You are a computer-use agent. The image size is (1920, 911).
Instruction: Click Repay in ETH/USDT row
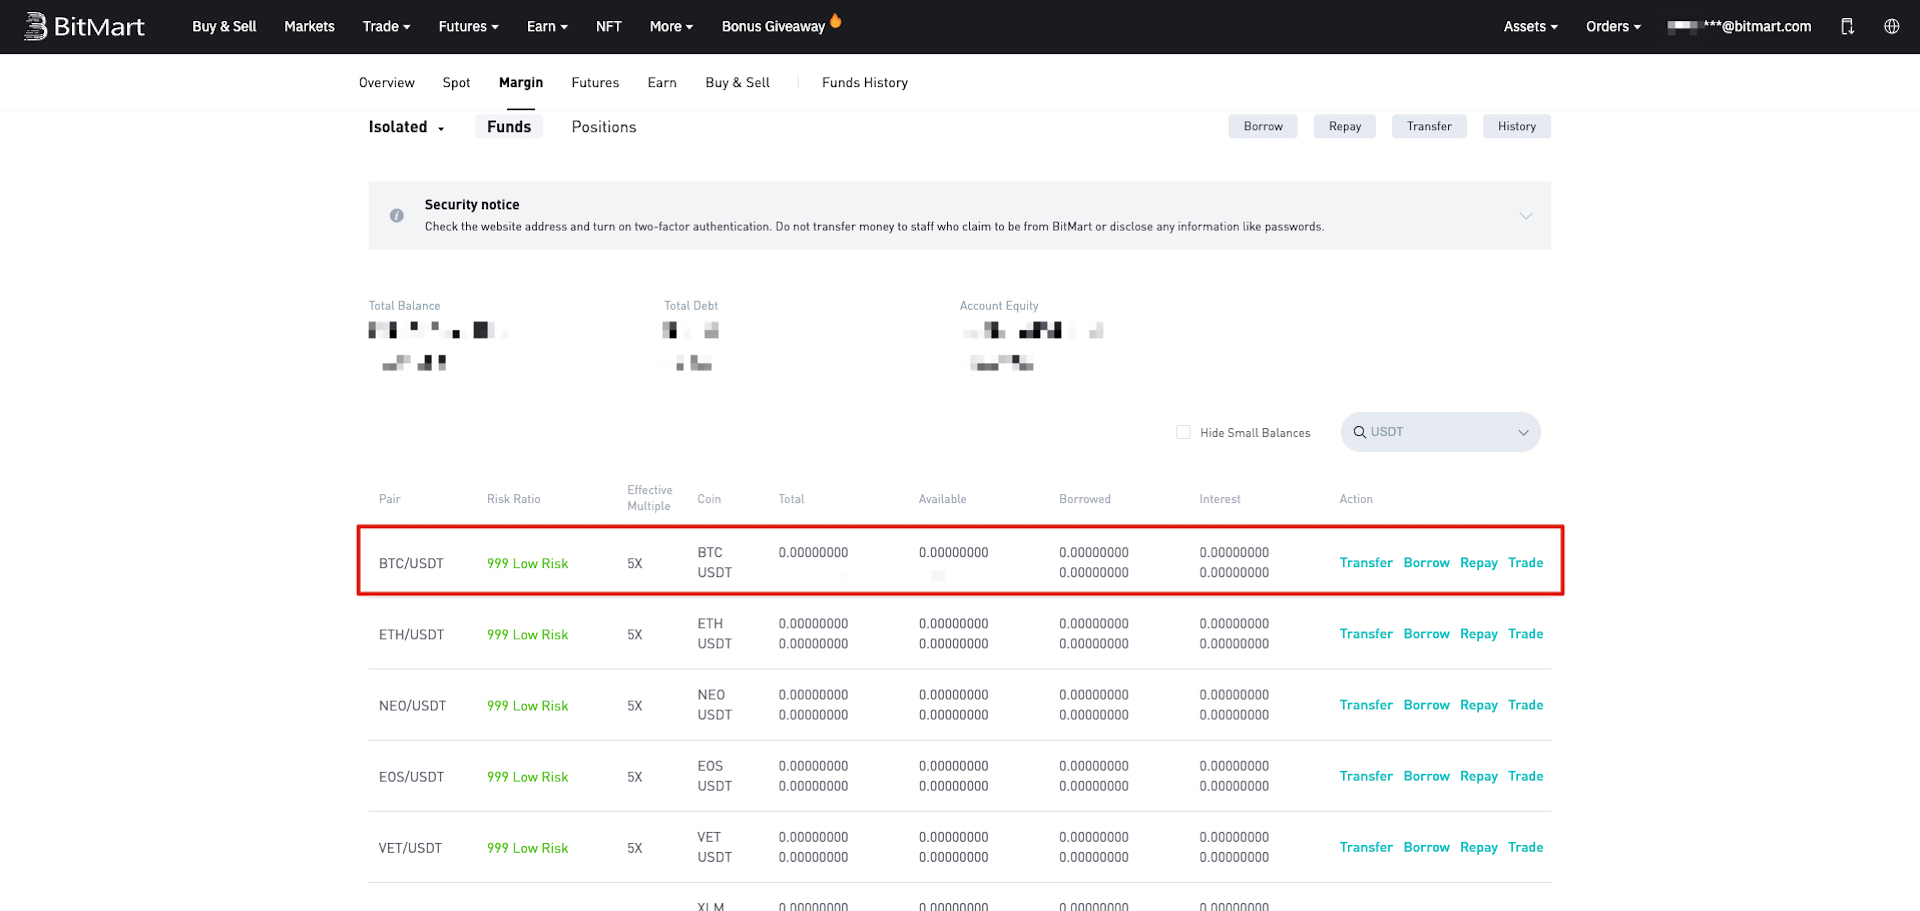coord(1479,634)
